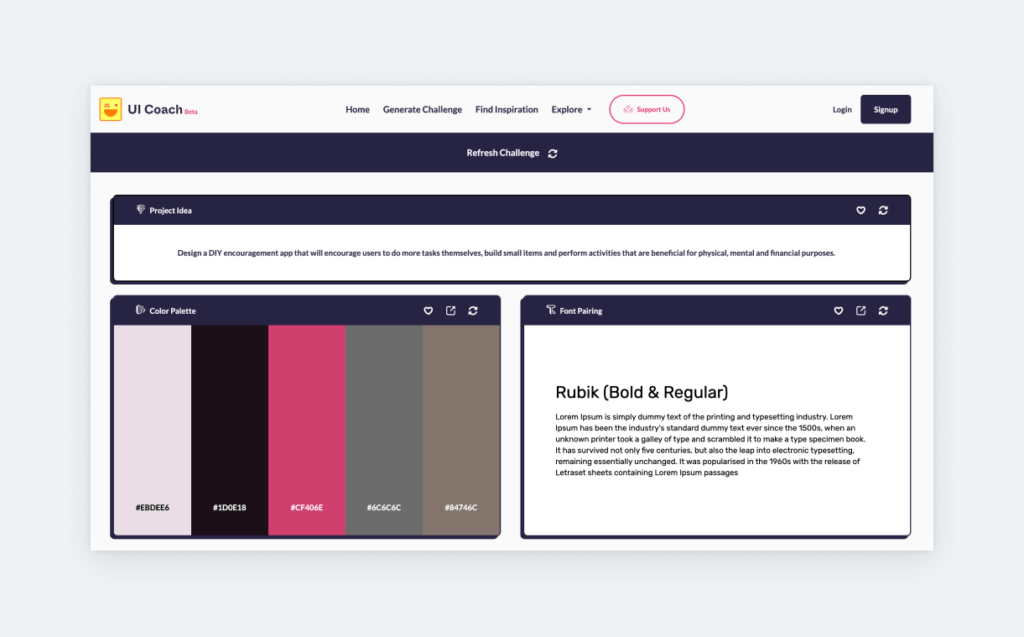Click the typography icon beside Font Pairing

coord(549,311)
